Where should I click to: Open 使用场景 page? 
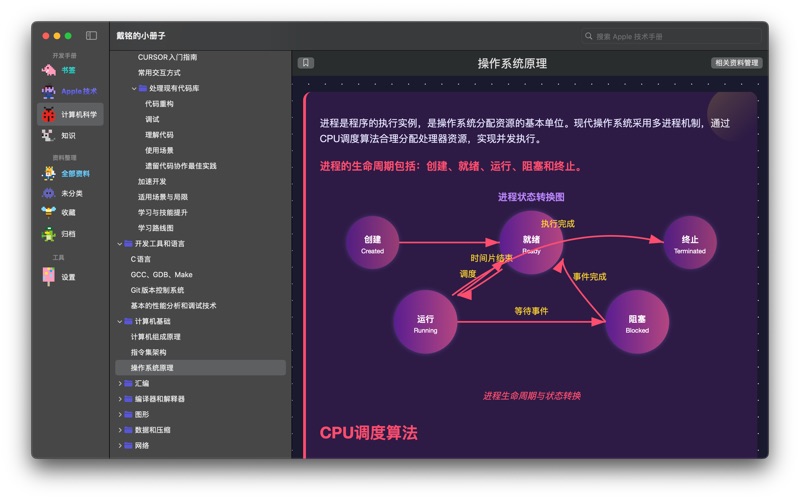[x=159, y=150]
